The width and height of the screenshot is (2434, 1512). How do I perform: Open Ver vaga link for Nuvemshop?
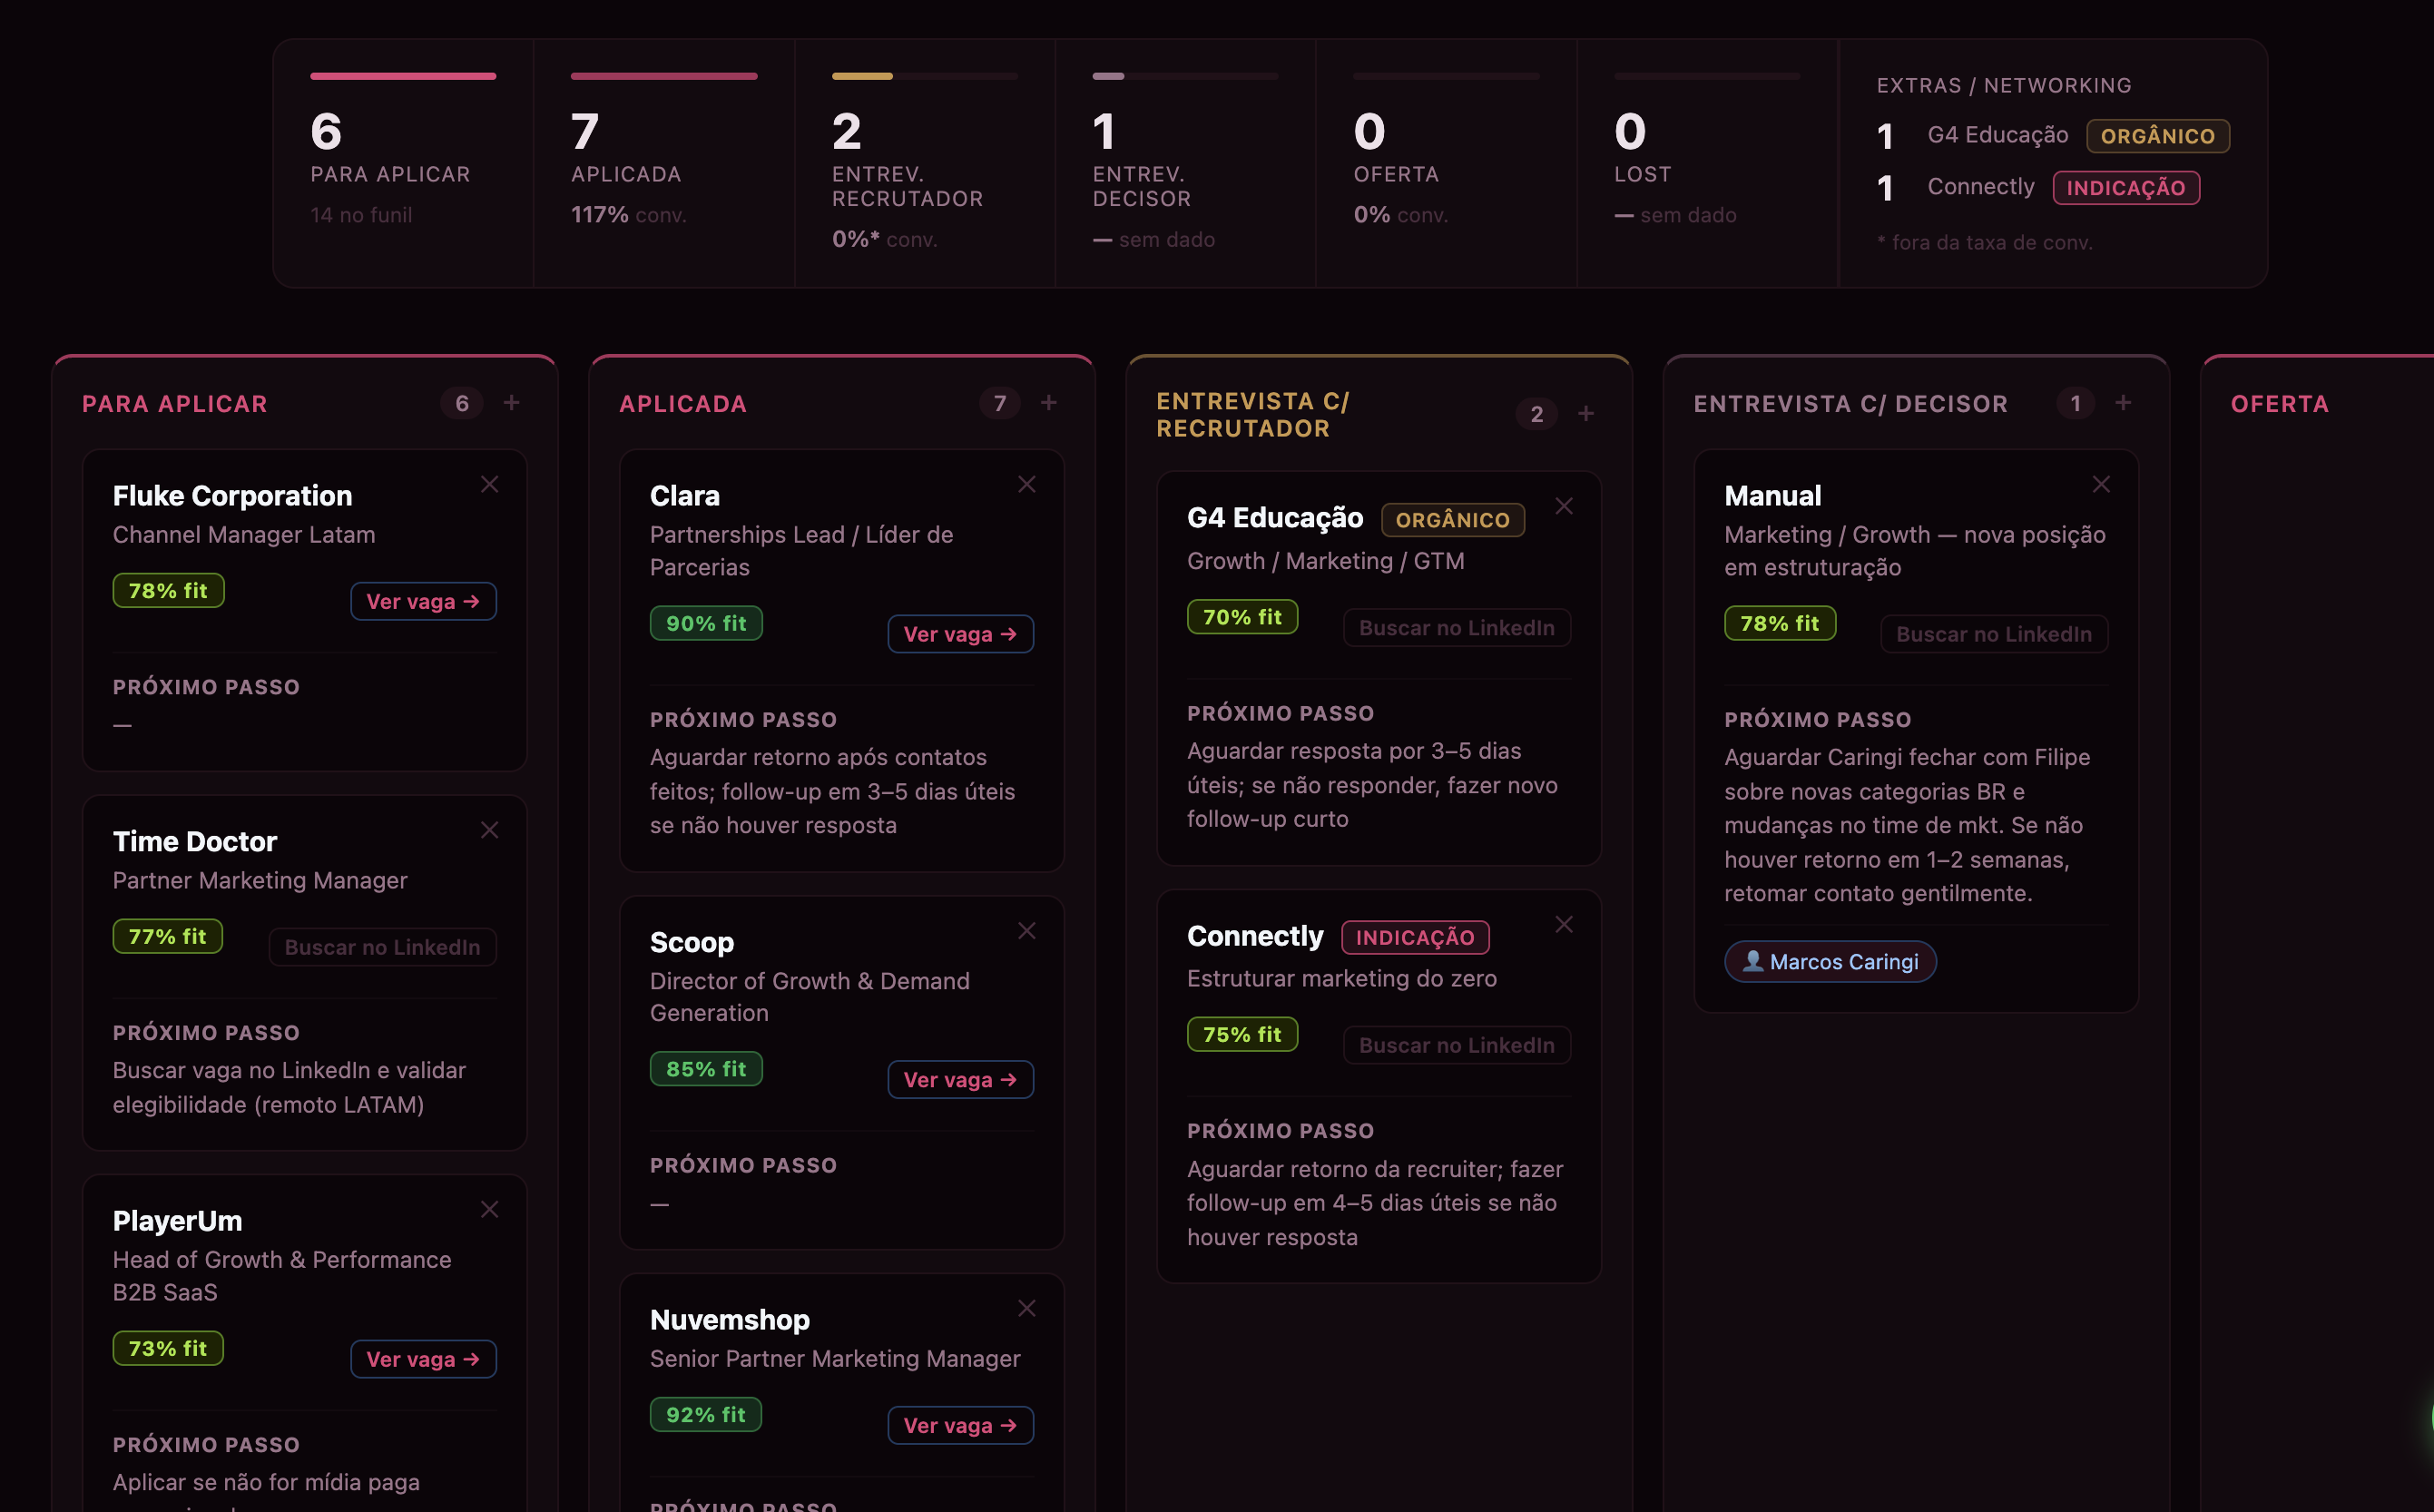coord(960,1425)
